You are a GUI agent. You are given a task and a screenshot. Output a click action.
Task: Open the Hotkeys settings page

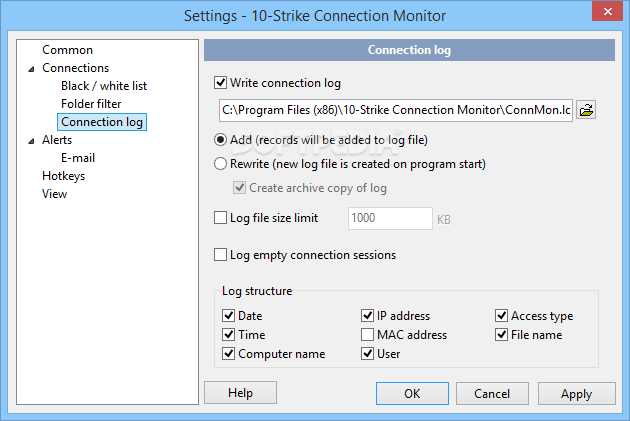click(x=63, y=176)
